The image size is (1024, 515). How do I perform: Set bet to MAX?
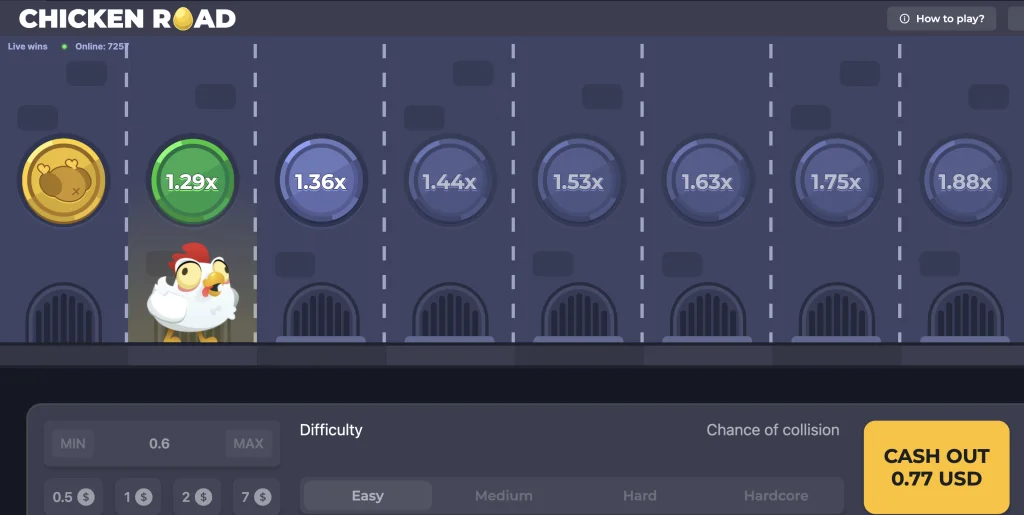tap(248, 444)
